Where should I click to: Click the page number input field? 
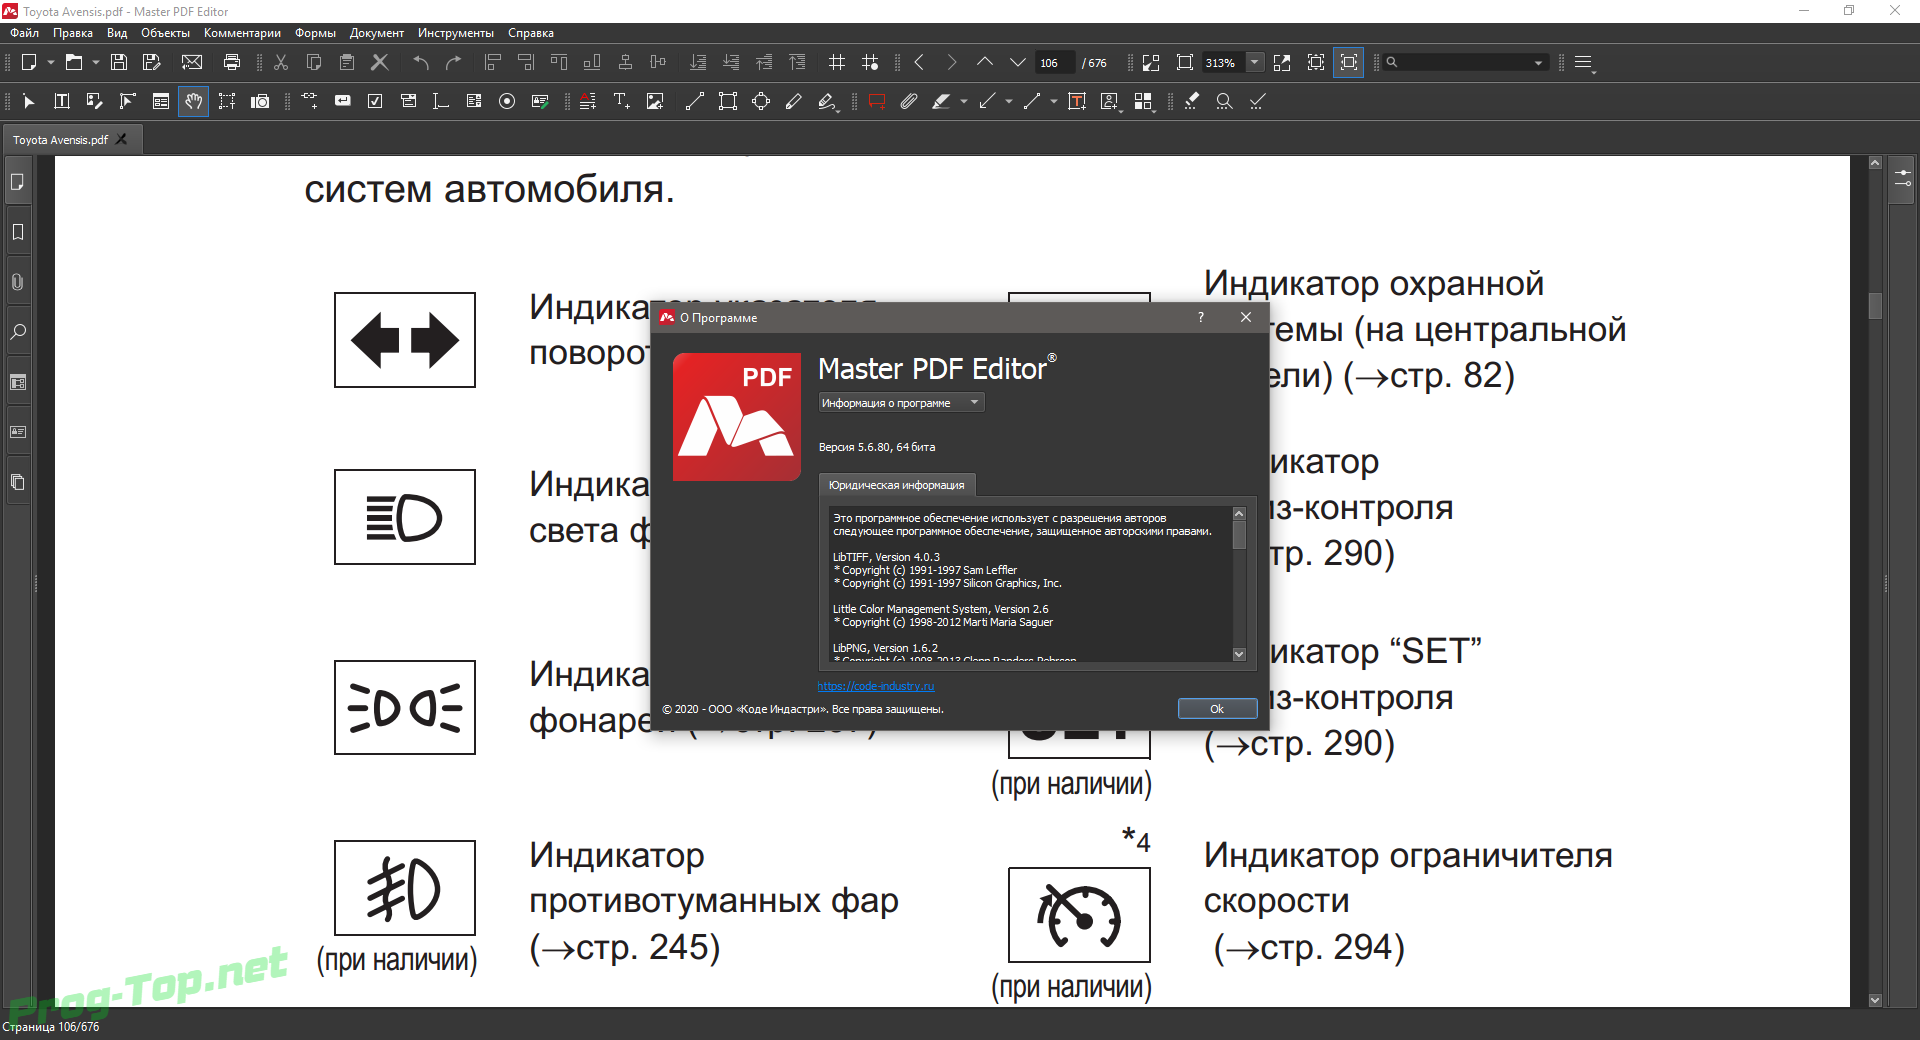pyautogui.click(x=1054, y=62)
